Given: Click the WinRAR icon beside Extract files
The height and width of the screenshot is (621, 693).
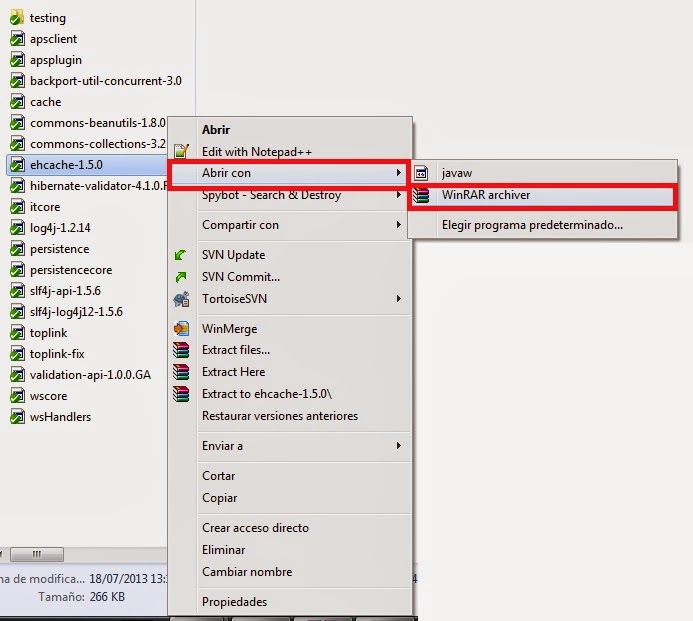Looking at the screenshot, I should tap(181, 350).
